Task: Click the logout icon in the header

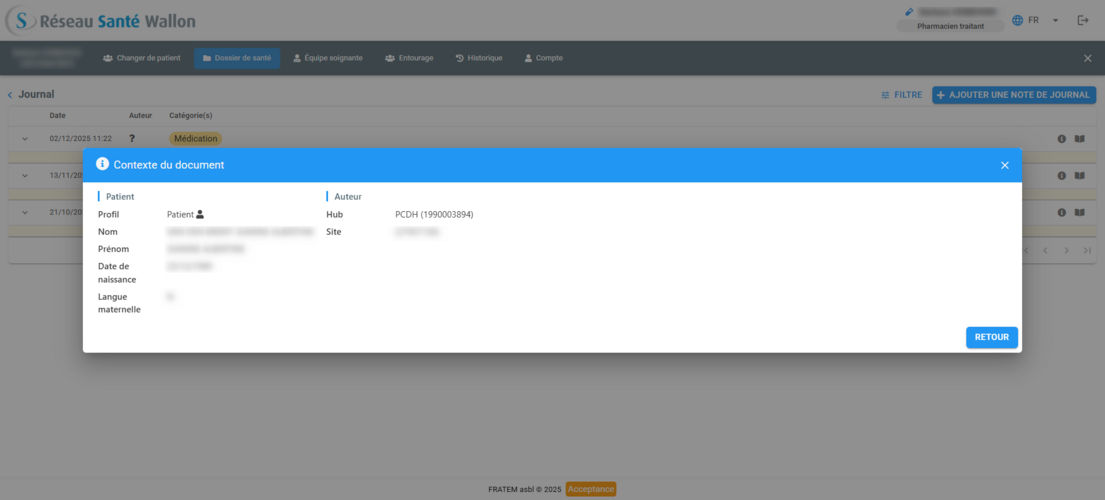Action: tap(1083, 20)
